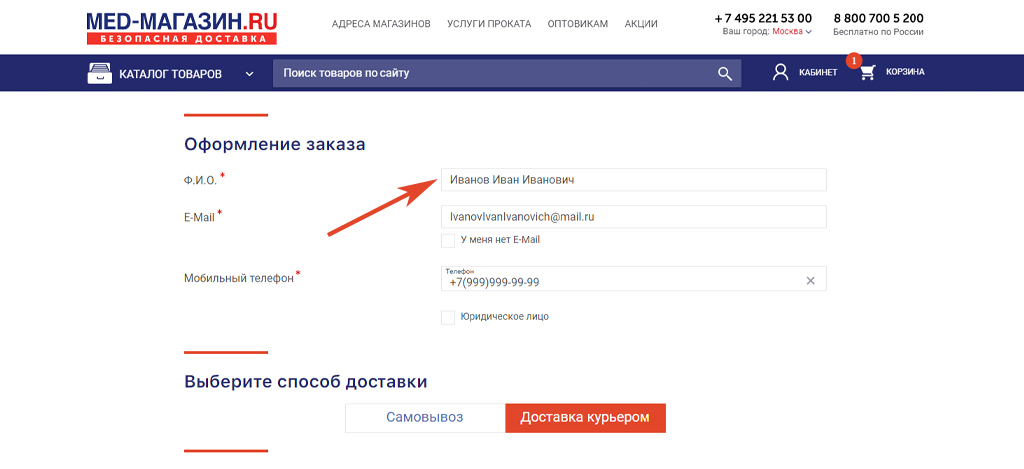This screenshot has height=469, width=1024.
Task: Check the 'У меня нет E-Mail' box
Action: [x=448, y=240]
